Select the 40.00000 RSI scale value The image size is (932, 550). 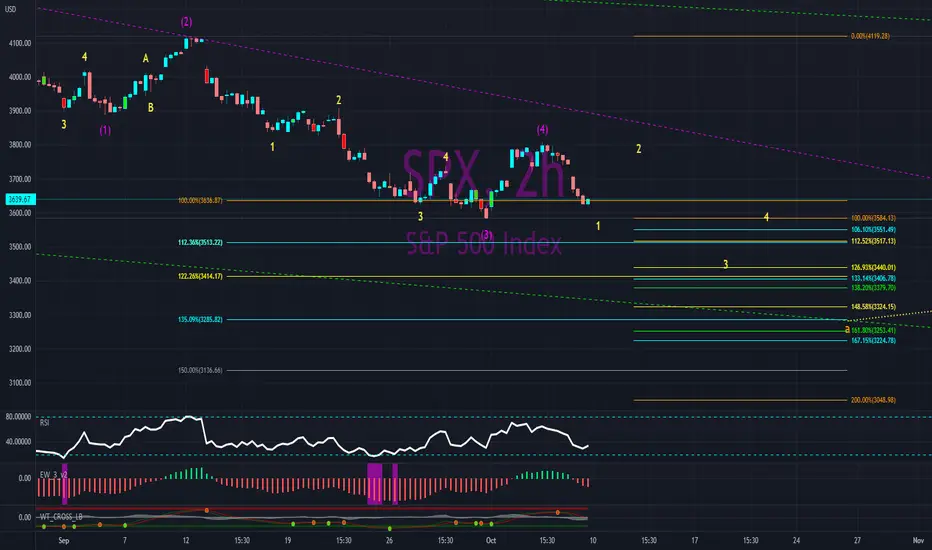tap(18, 442)
